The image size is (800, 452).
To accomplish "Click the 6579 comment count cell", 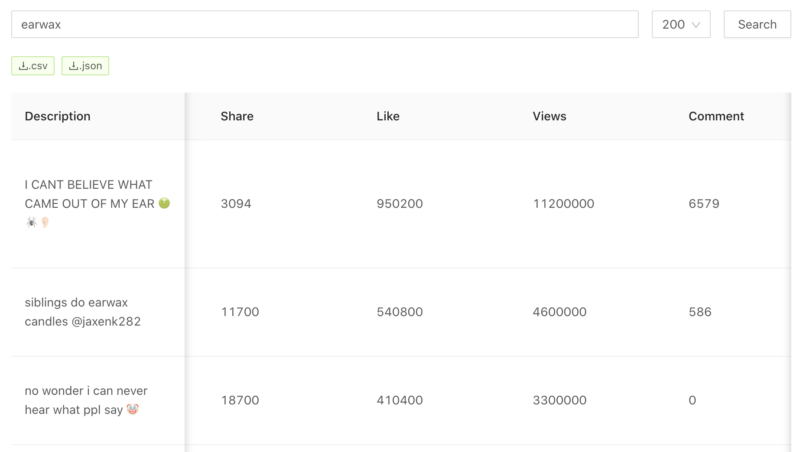I will click(704, 204).
